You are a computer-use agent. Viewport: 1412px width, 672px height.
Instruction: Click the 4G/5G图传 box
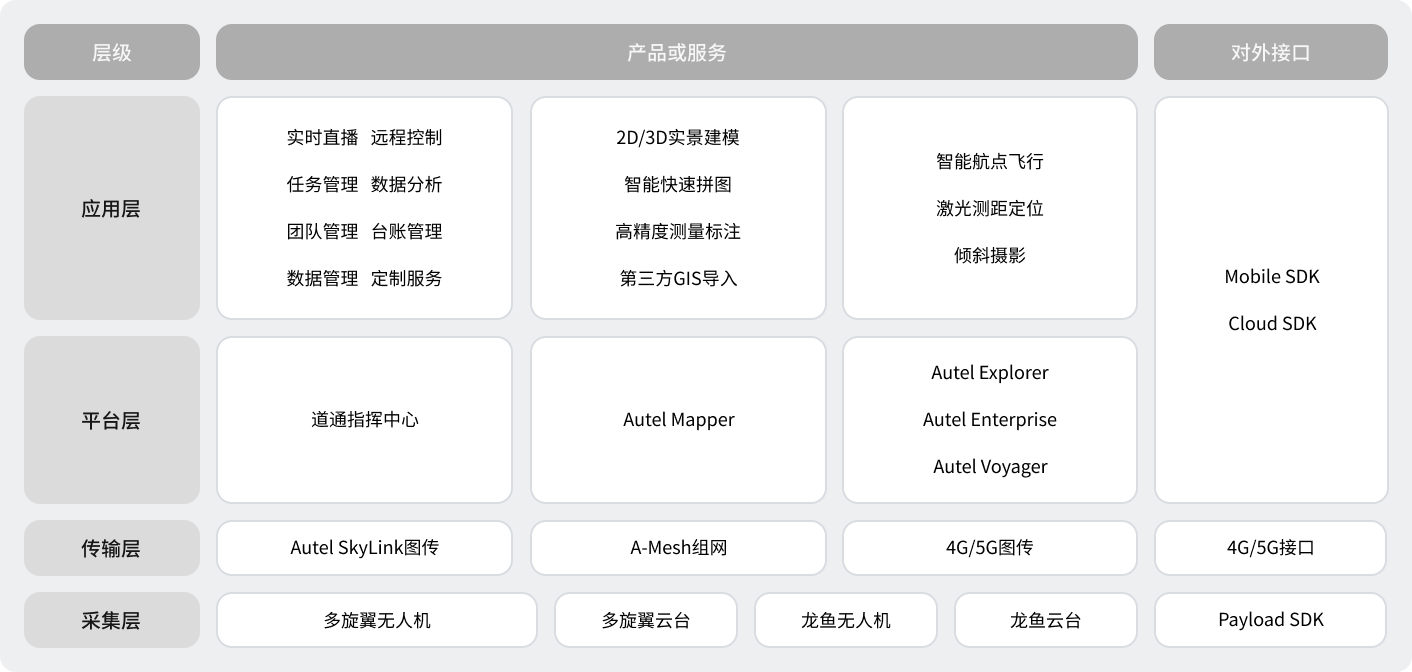tap(990, 548)
